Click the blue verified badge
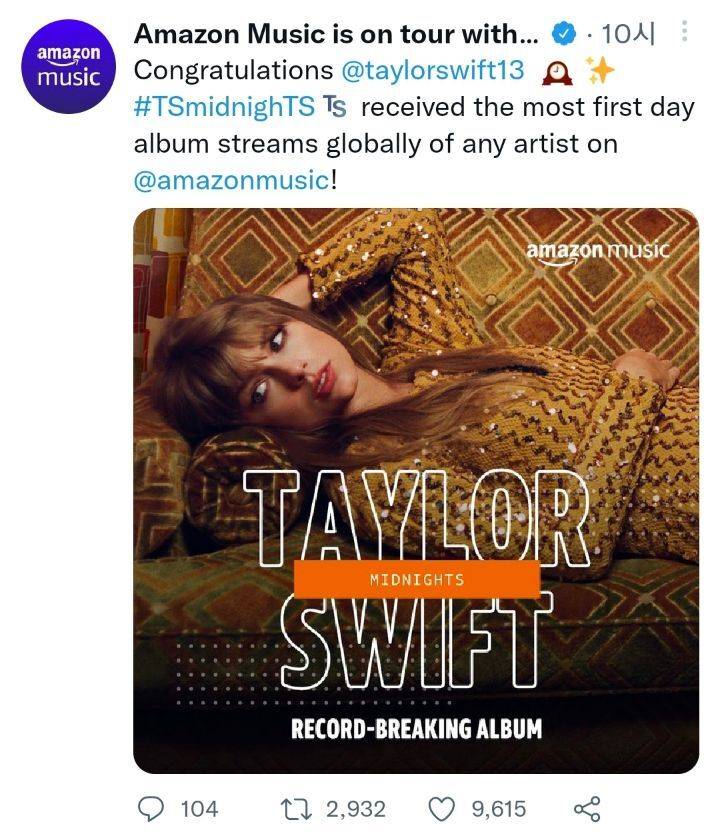This screenshot has height=836, width=720. coord(564,34)
